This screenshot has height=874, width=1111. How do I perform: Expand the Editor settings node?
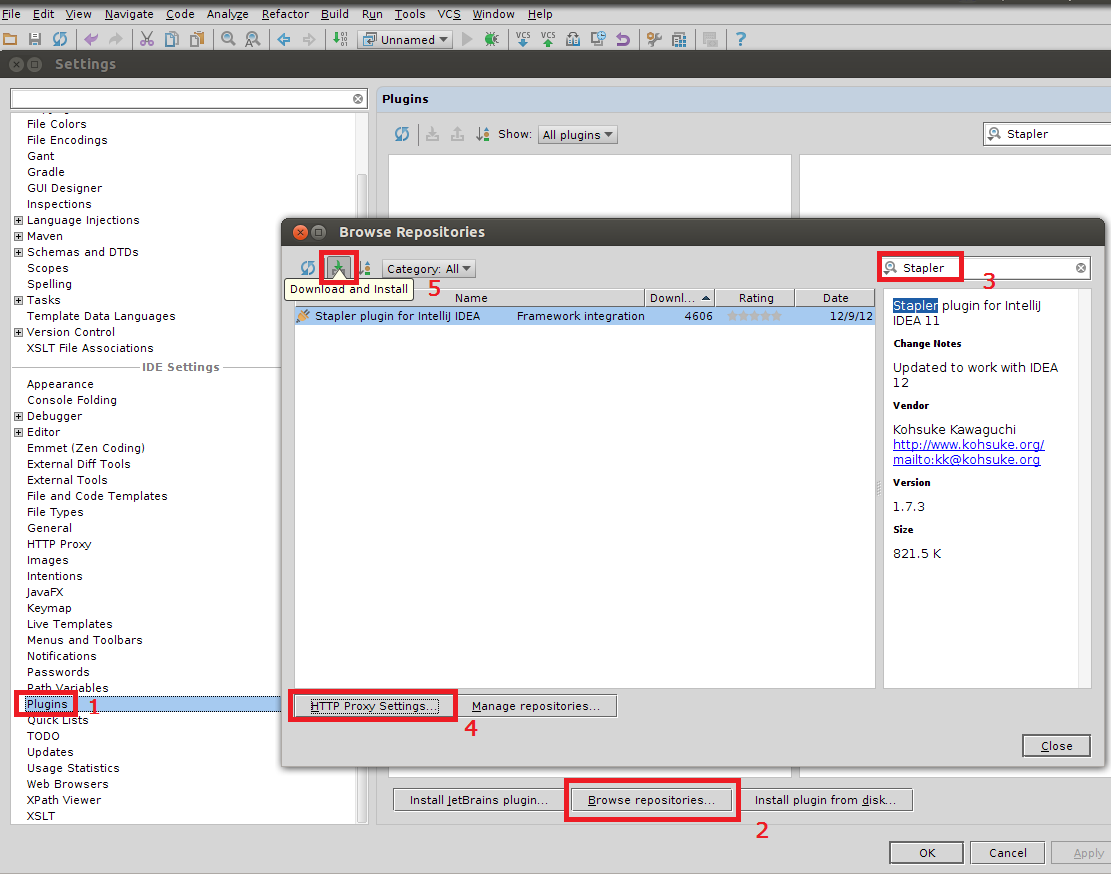(x=18, y=432)
